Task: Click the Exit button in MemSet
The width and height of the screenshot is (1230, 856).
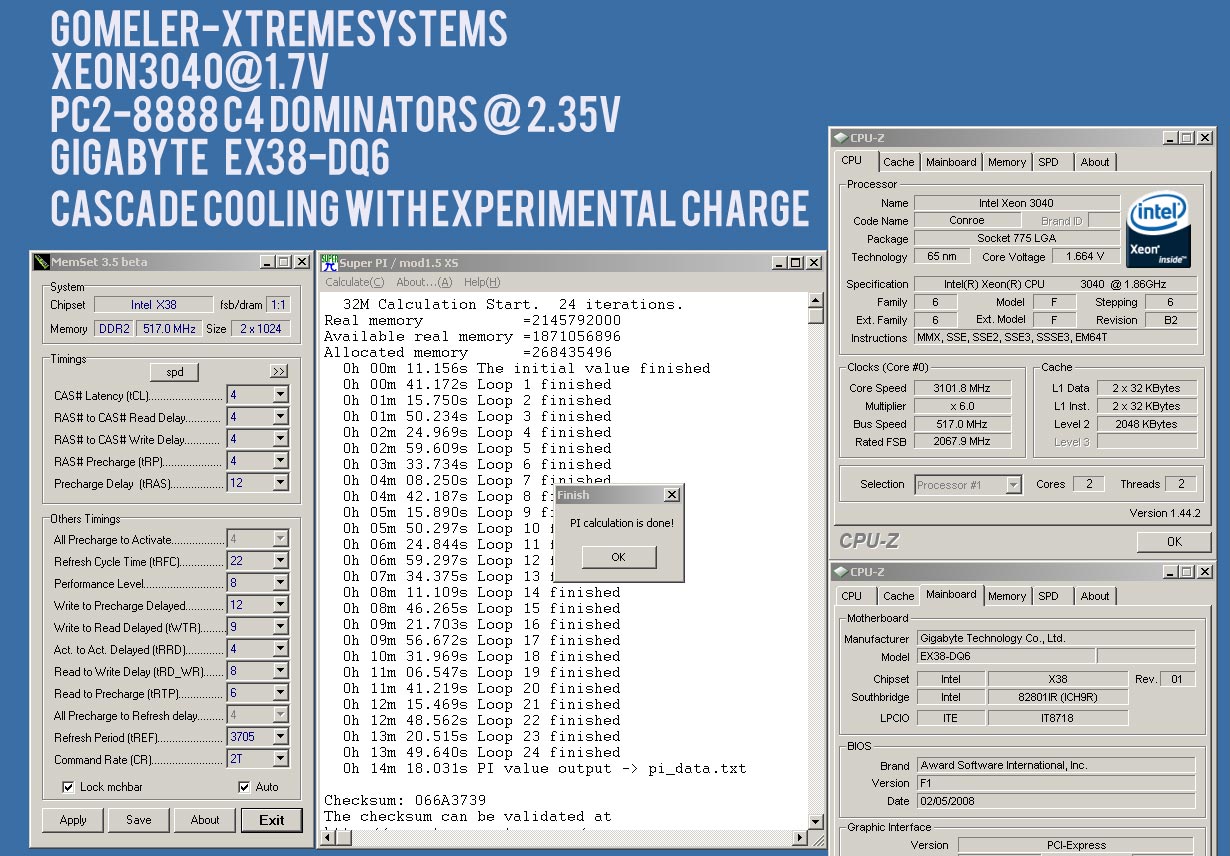Action: [x=272, y=820]
